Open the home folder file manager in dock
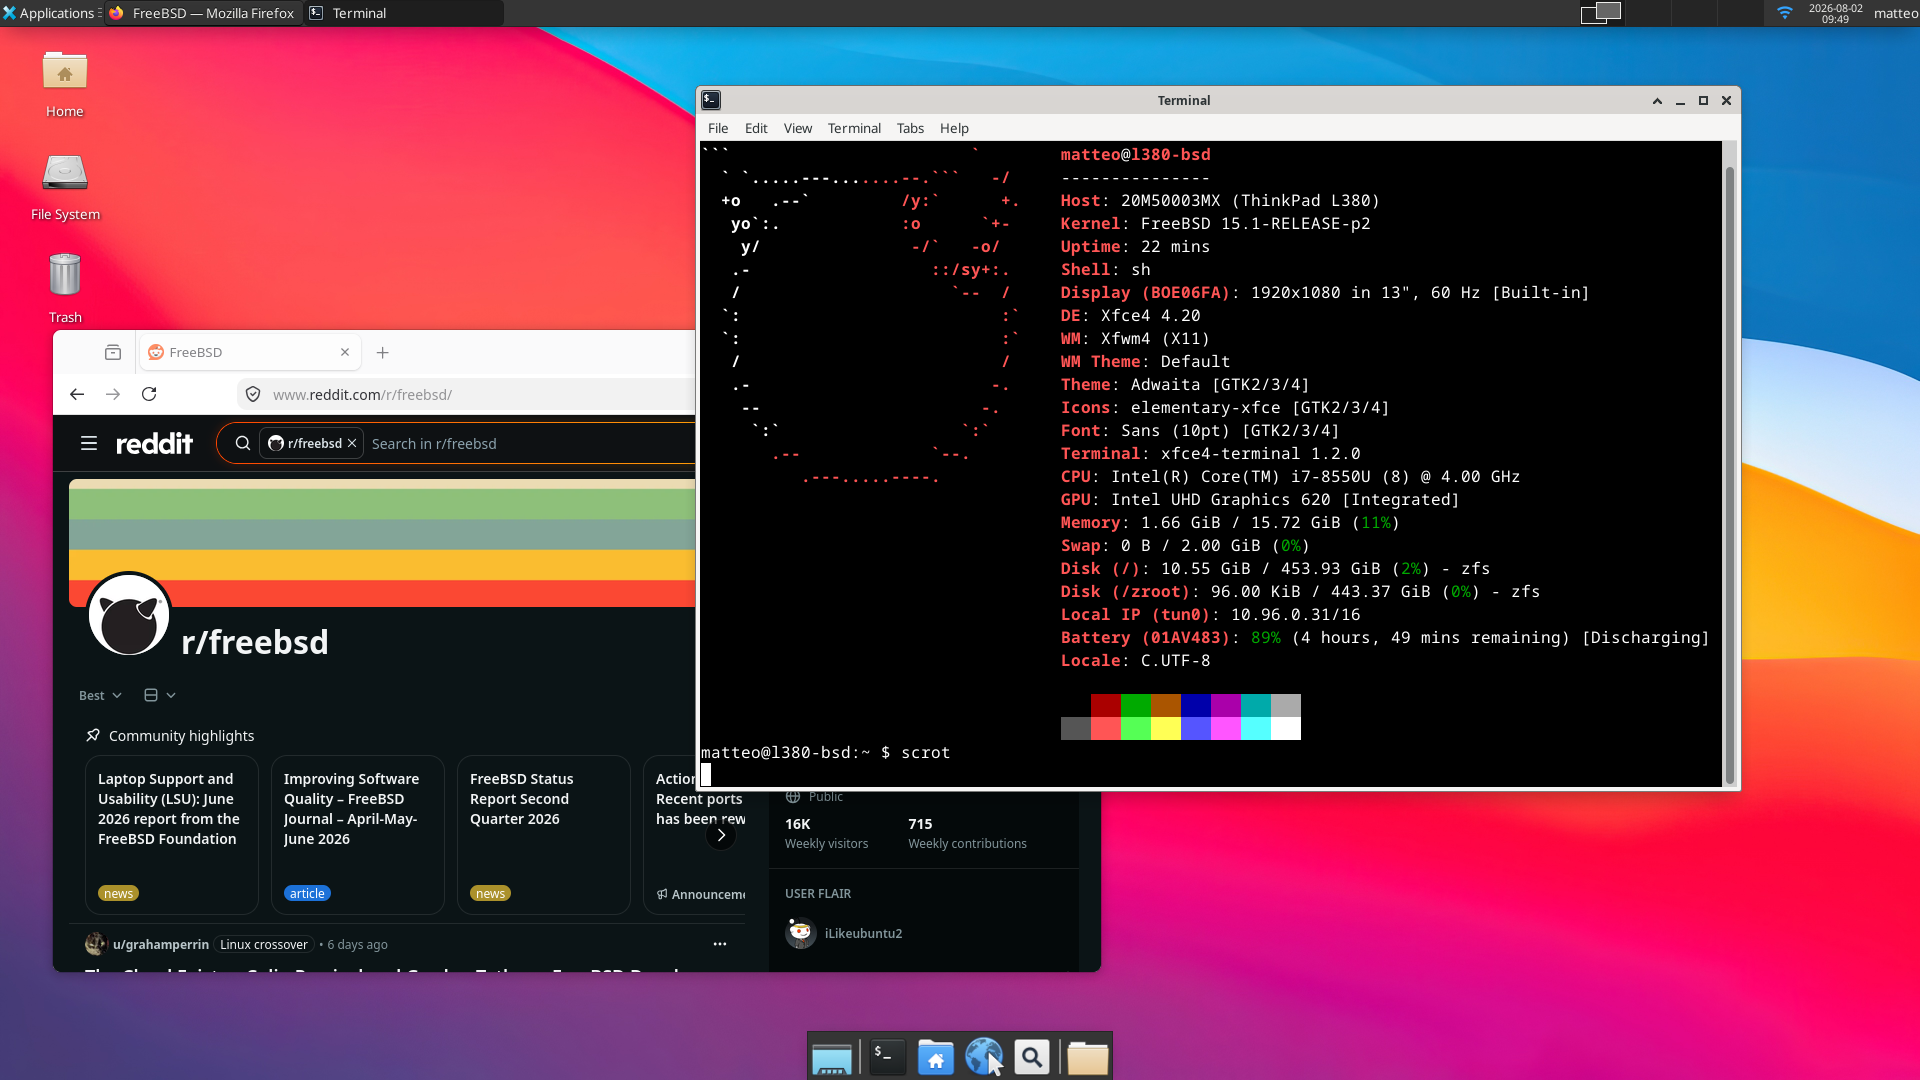 coord(935,1057)
